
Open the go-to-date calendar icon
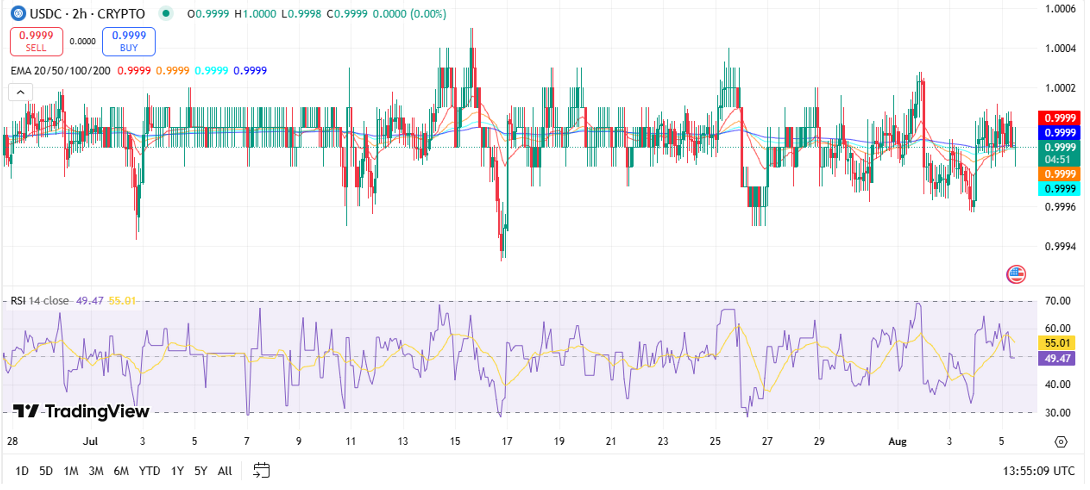pos(262,470)
